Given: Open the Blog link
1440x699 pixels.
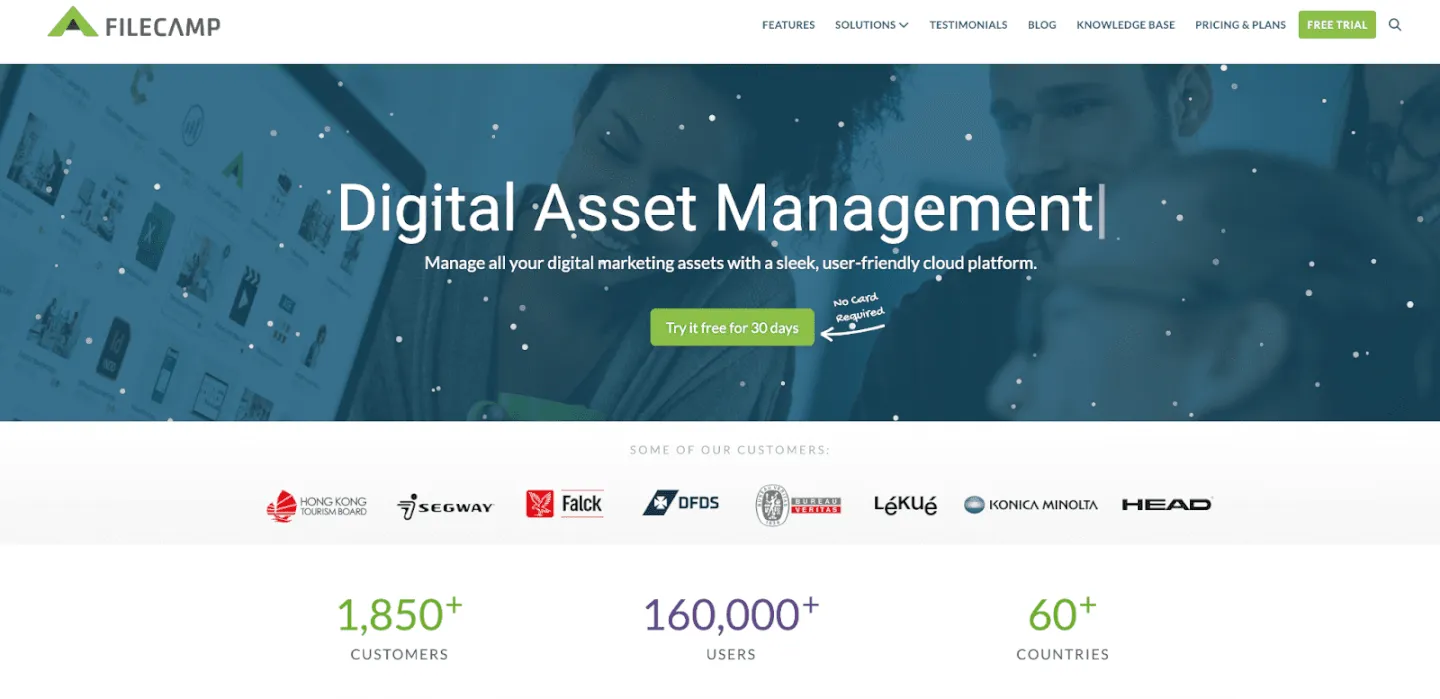Looking at the screenshot, I should tap(1042, 25).
